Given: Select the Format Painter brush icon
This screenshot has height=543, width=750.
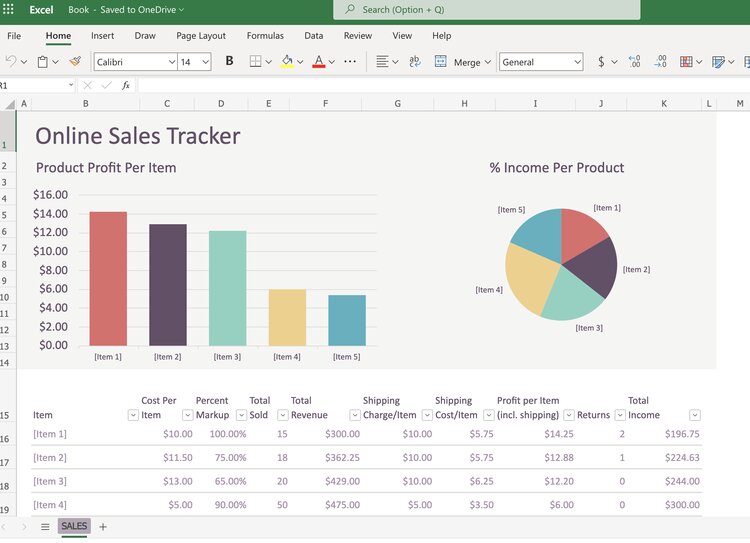Looking at the screenshot, I should (75, 61).
